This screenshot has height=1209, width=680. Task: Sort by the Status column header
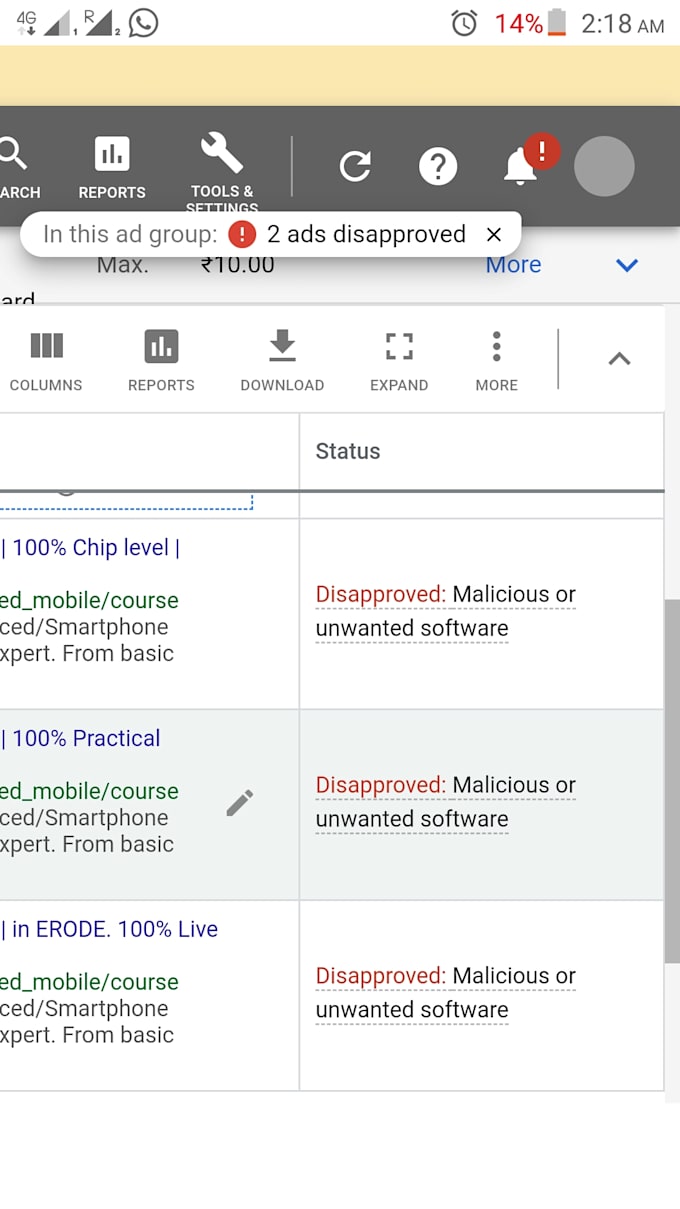coord(348,451)
